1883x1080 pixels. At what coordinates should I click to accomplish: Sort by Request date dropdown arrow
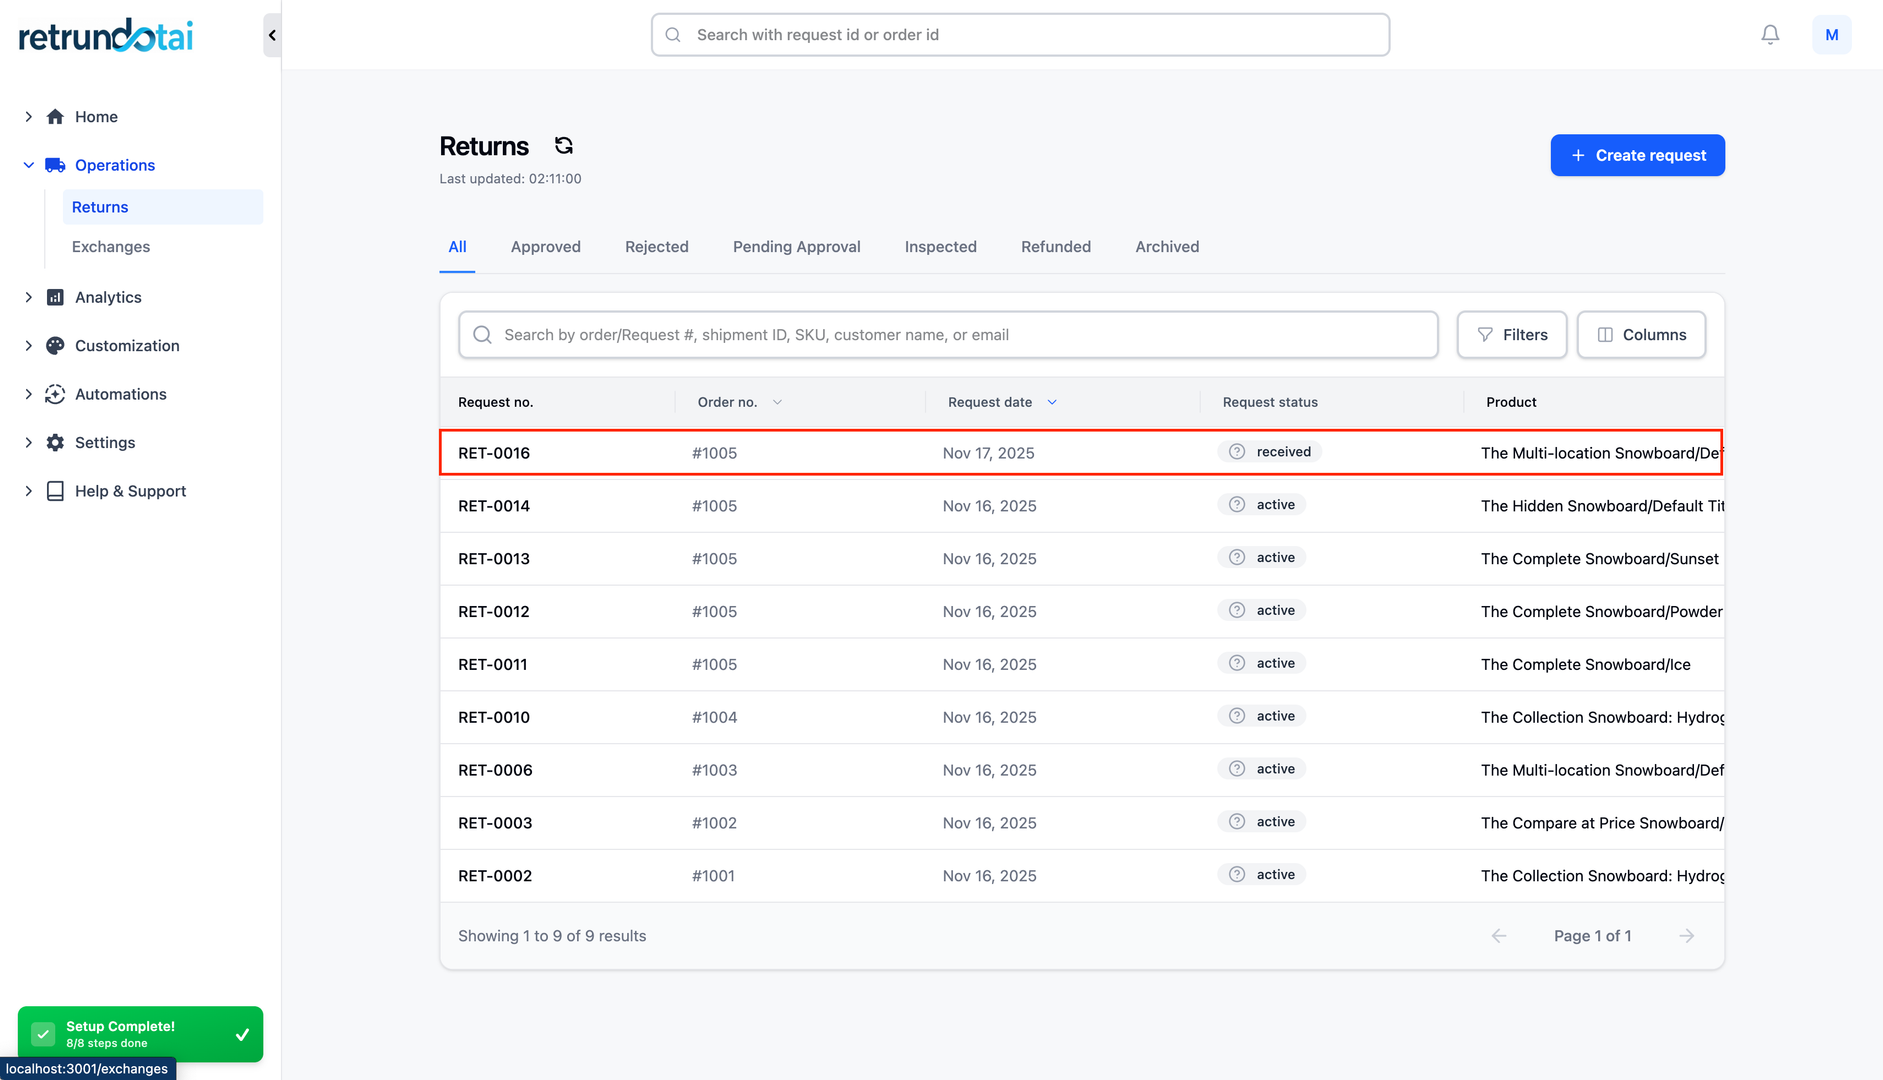coord(1052,402)
